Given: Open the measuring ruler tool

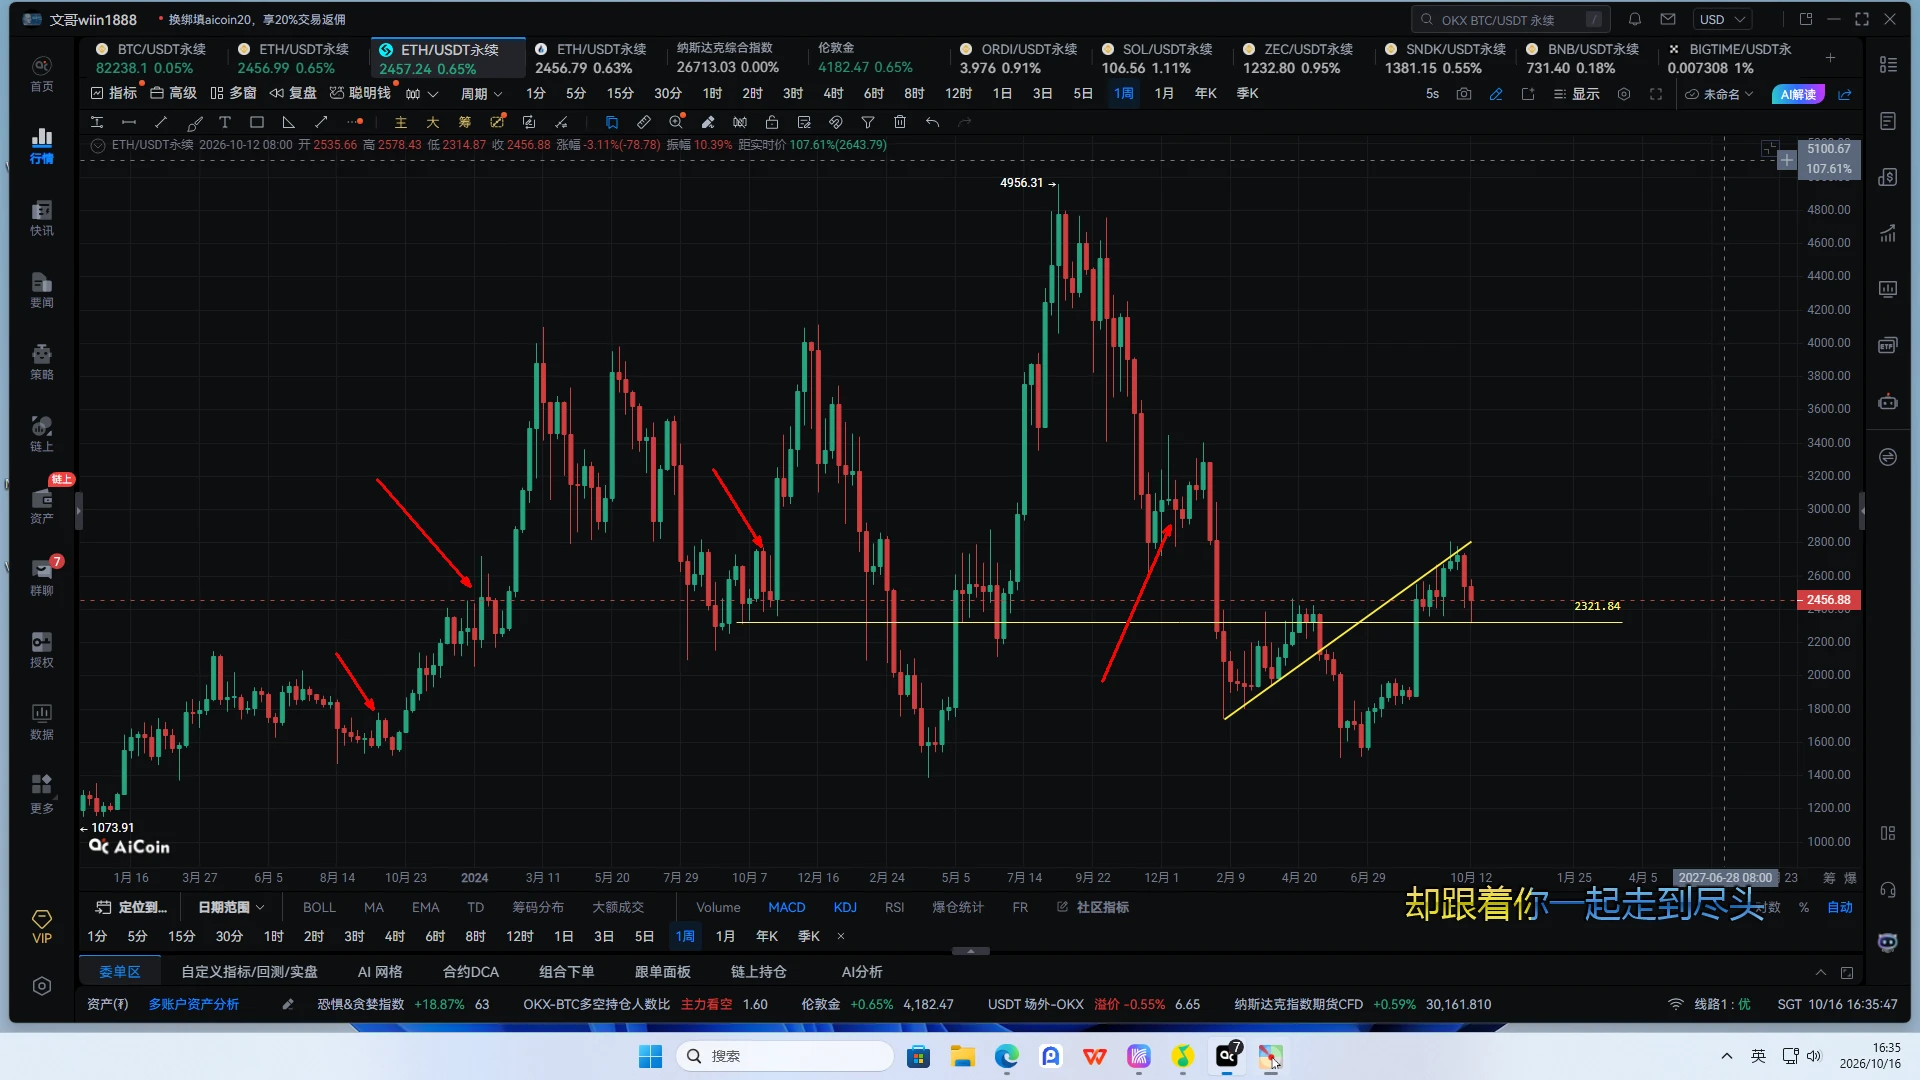Looking at the screenshot, I should pyautogui.click(x=644, y=122).
